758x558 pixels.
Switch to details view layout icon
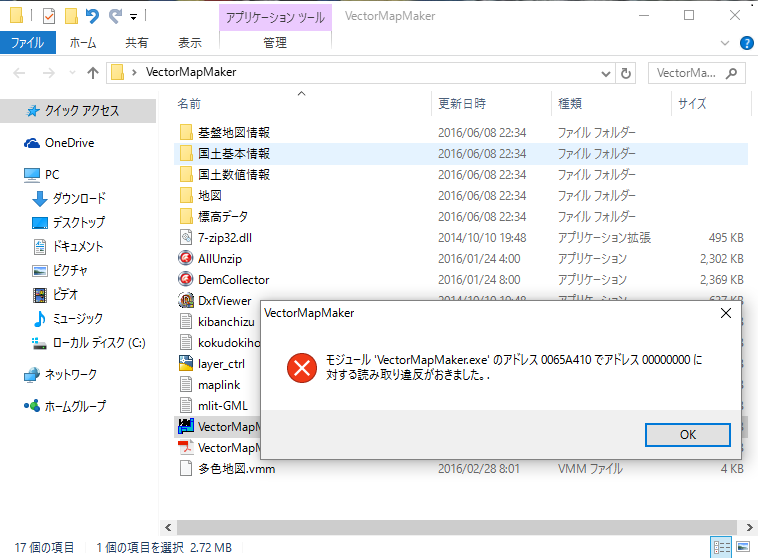(721, 547)
